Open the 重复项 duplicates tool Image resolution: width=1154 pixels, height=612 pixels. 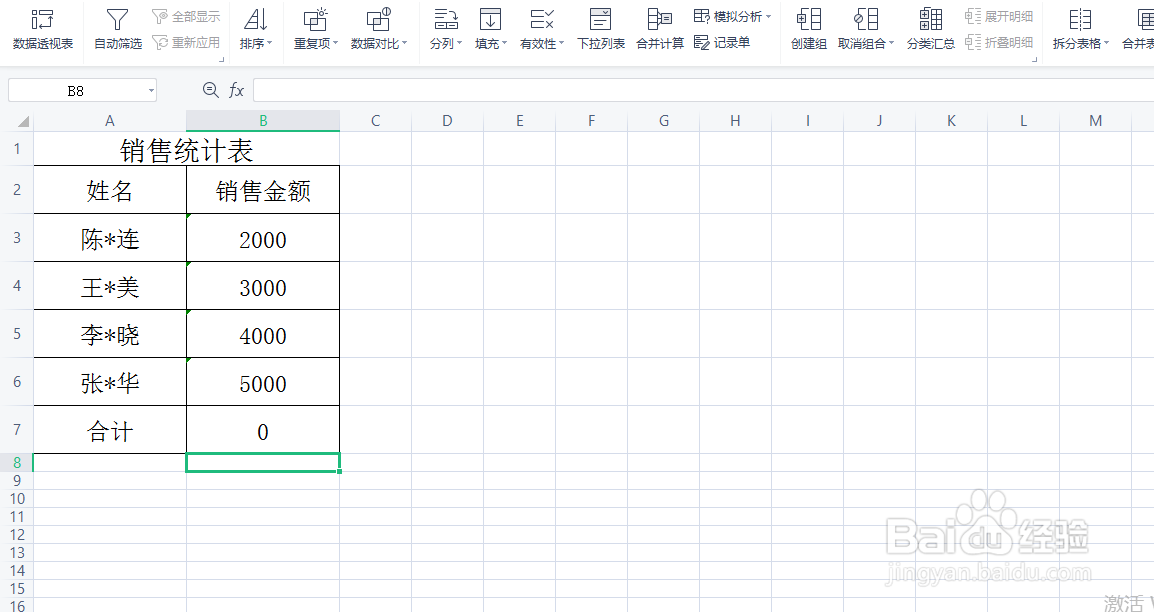(316, 29)
